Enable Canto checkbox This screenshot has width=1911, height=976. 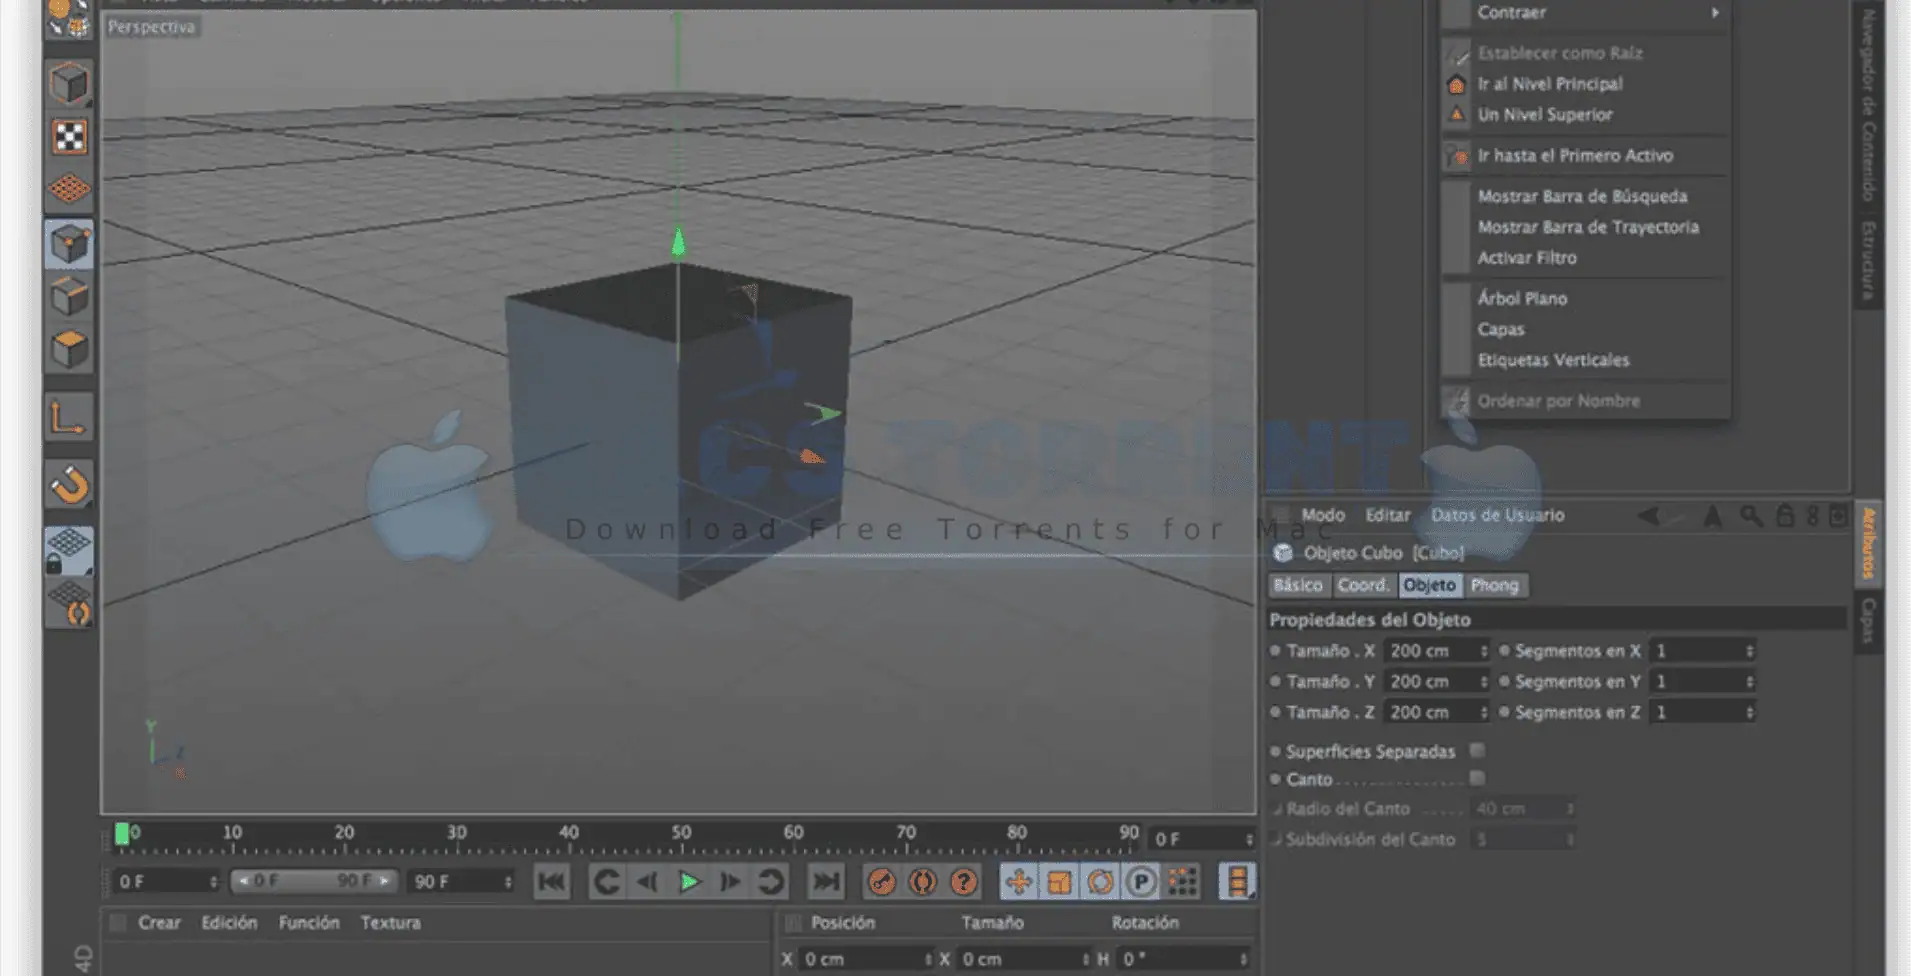coord(1477,778)
